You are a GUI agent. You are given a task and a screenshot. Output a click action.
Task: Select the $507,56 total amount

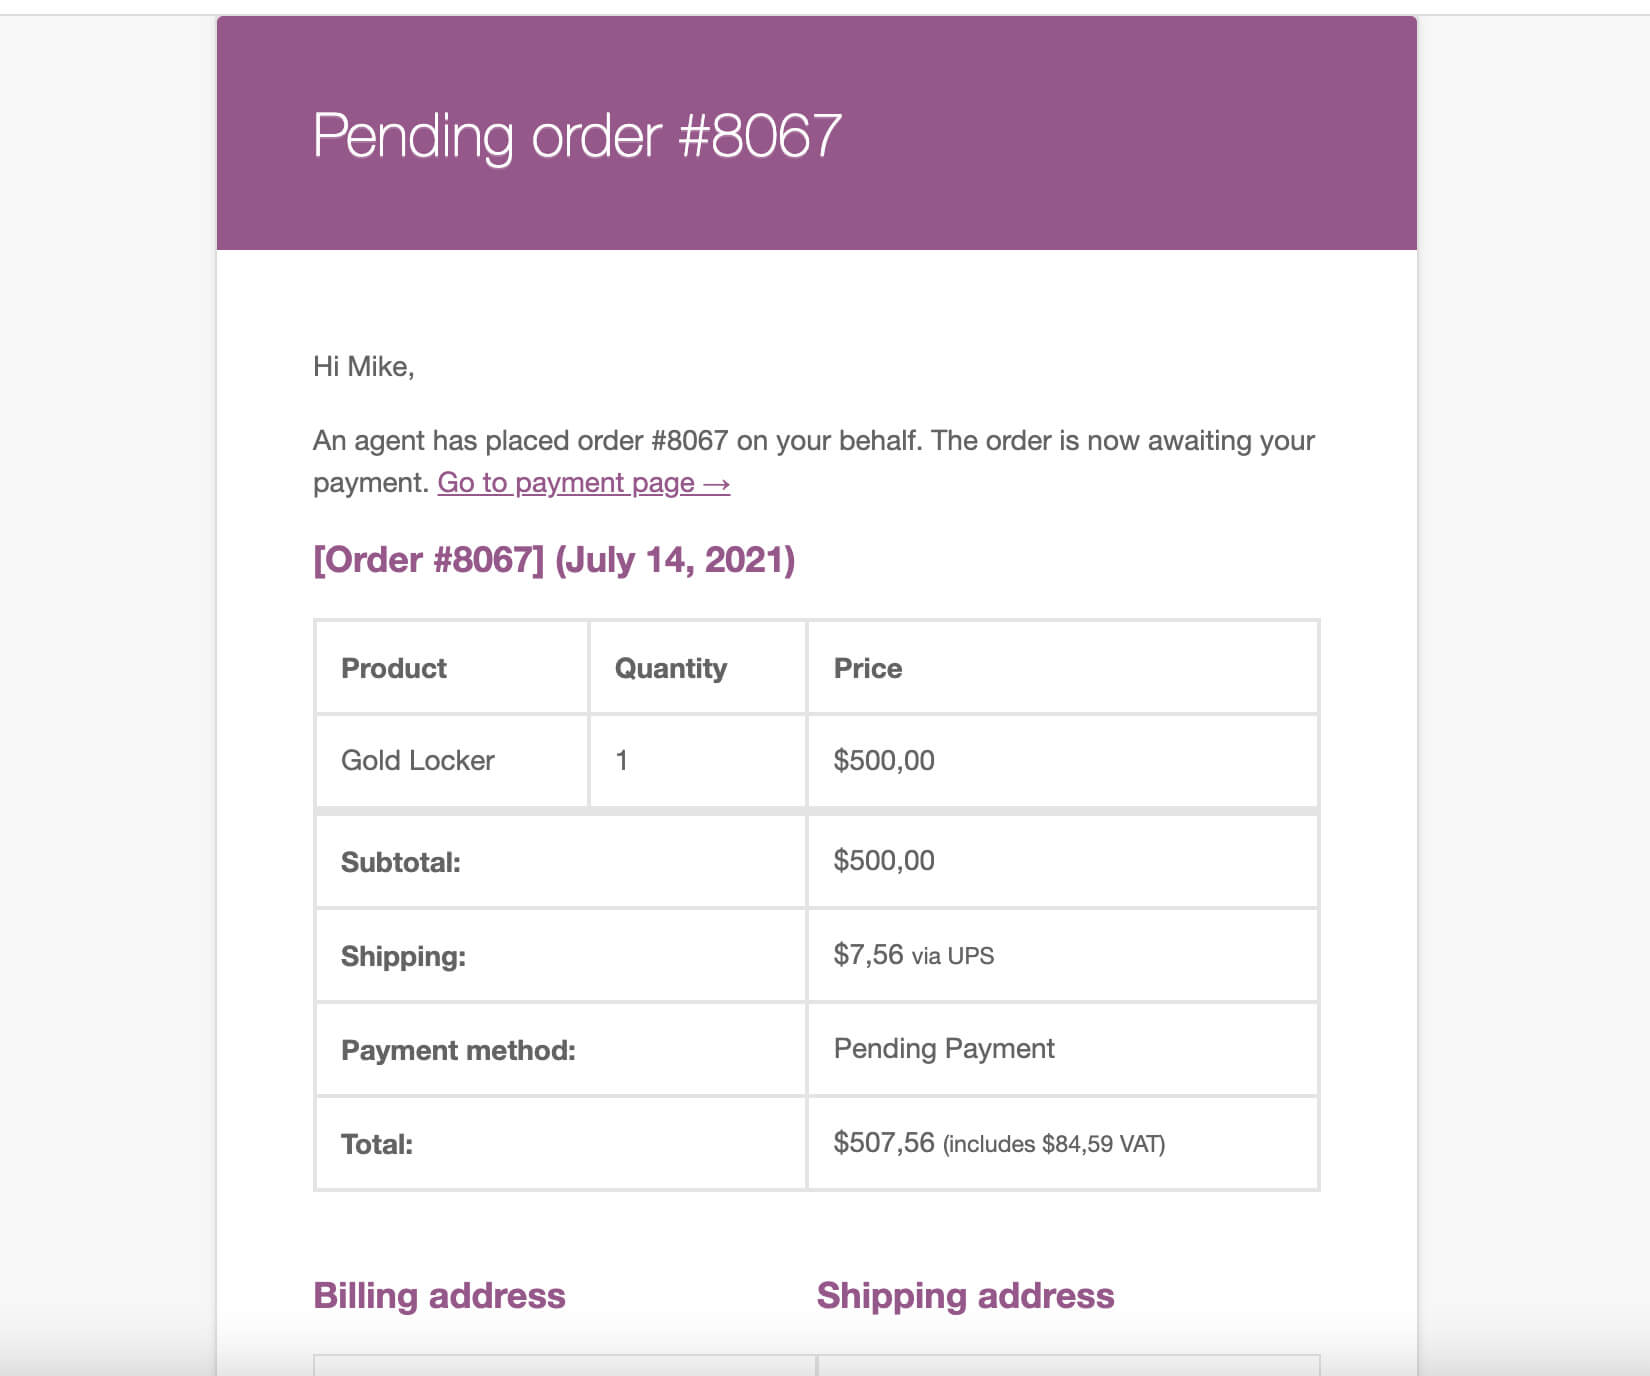[x=884, y=1143]
